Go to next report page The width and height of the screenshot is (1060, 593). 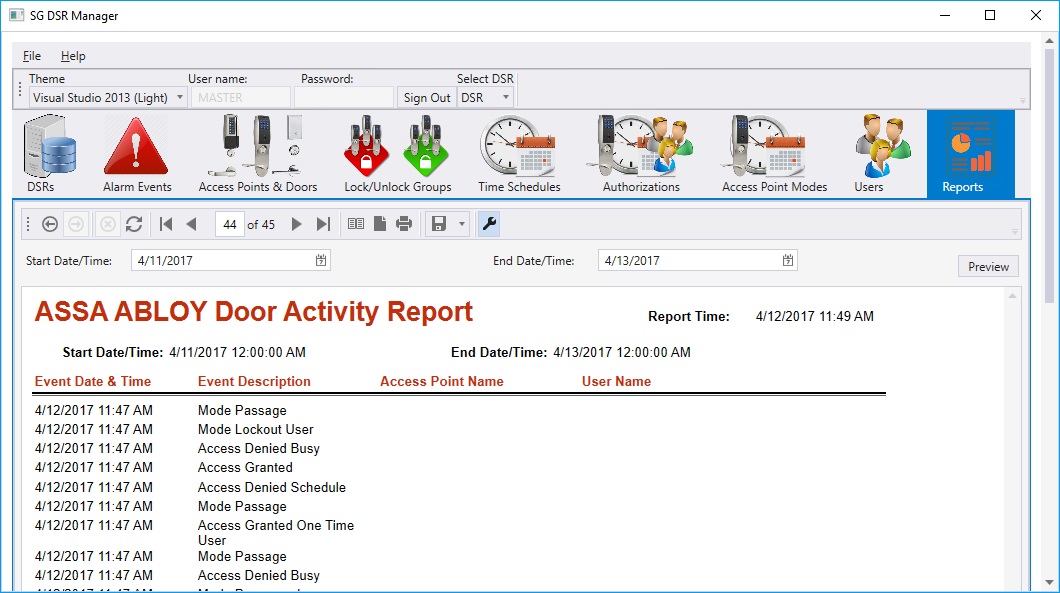[296, 224]
